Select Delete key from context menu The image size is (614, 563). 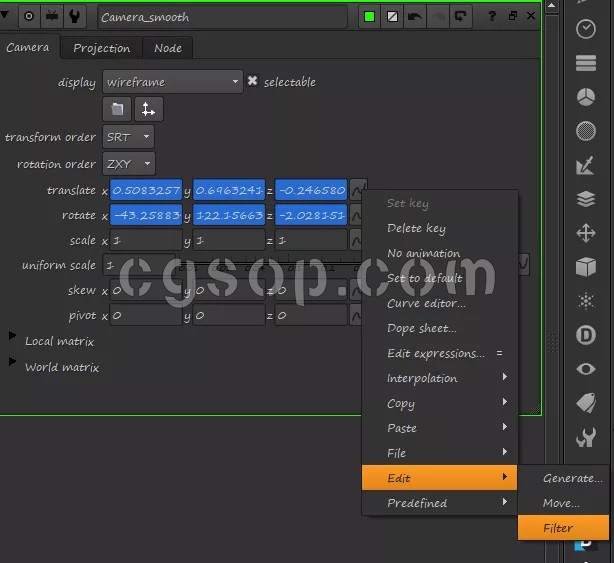(x=439, y=228)
